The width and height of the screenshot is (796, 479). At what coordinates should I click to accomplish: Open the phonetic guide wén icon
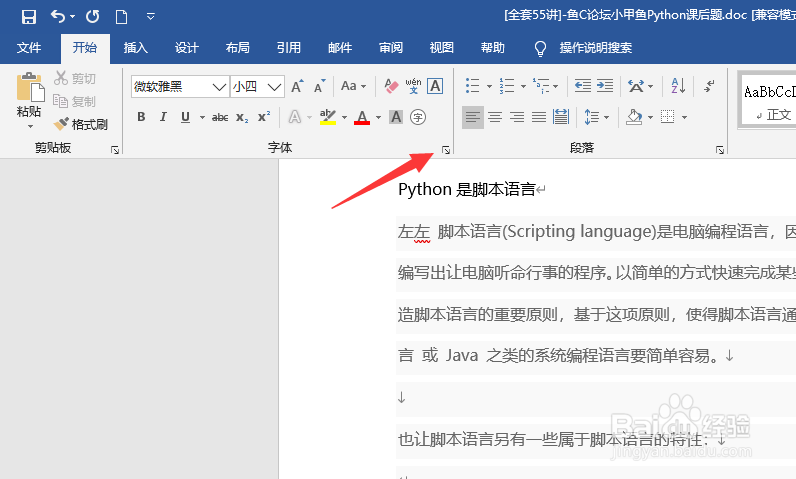click(413, 86)
